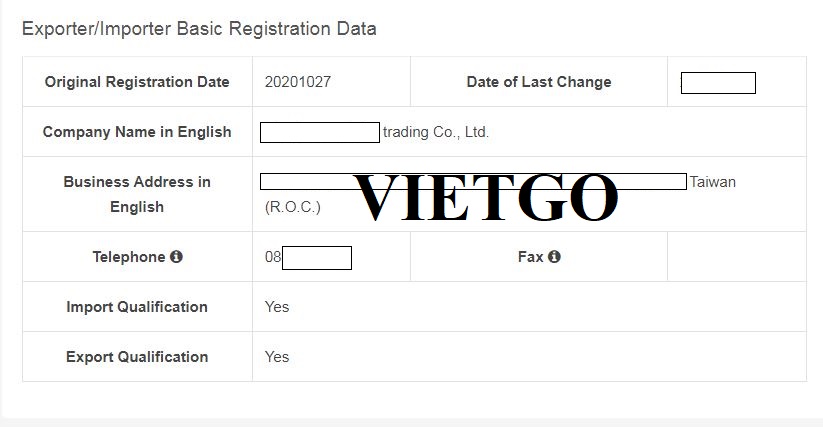Screen dimensions: 823x427
Task: Click the (R.O.C.) address text
Action: 292,207
